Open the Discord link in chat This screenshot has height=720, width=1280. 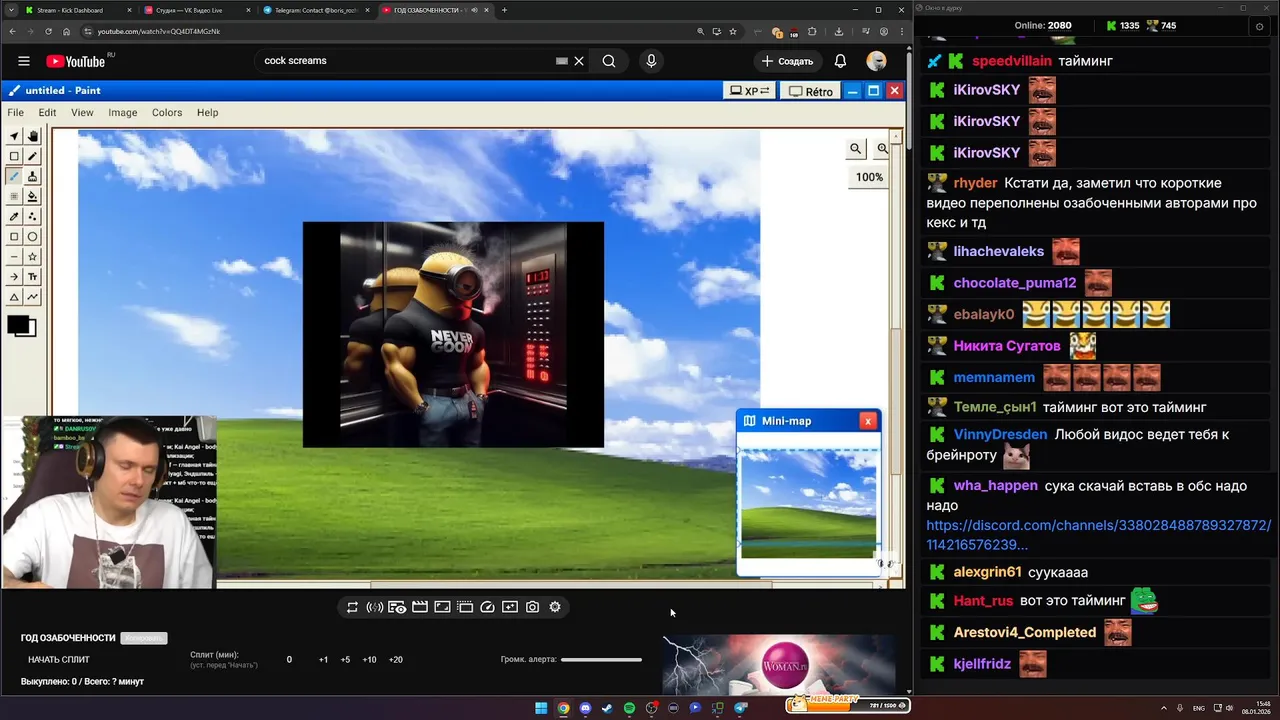pos(1098,535)
